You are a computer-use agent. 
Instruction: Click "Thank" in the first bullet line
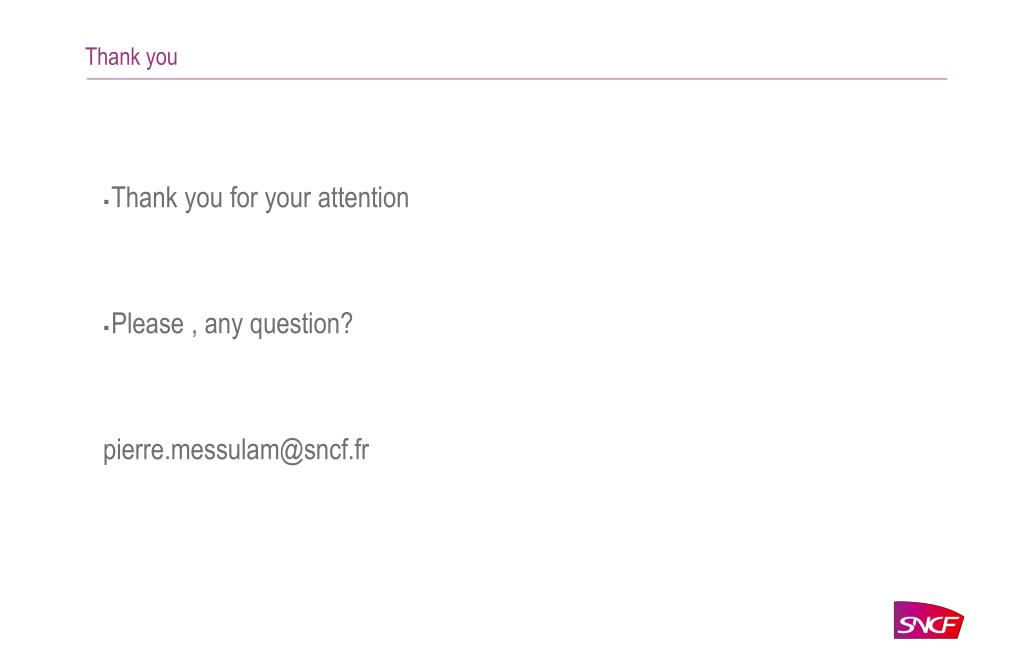coord(144,198)
